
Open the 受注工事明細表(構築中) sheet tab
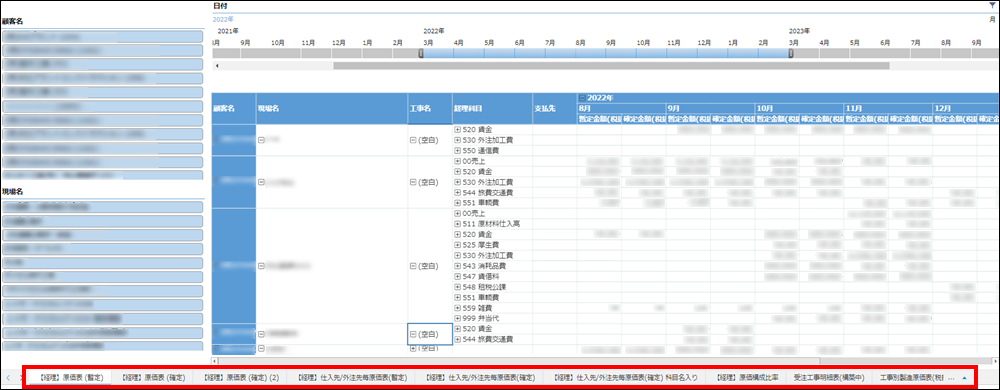pos(825,377)
